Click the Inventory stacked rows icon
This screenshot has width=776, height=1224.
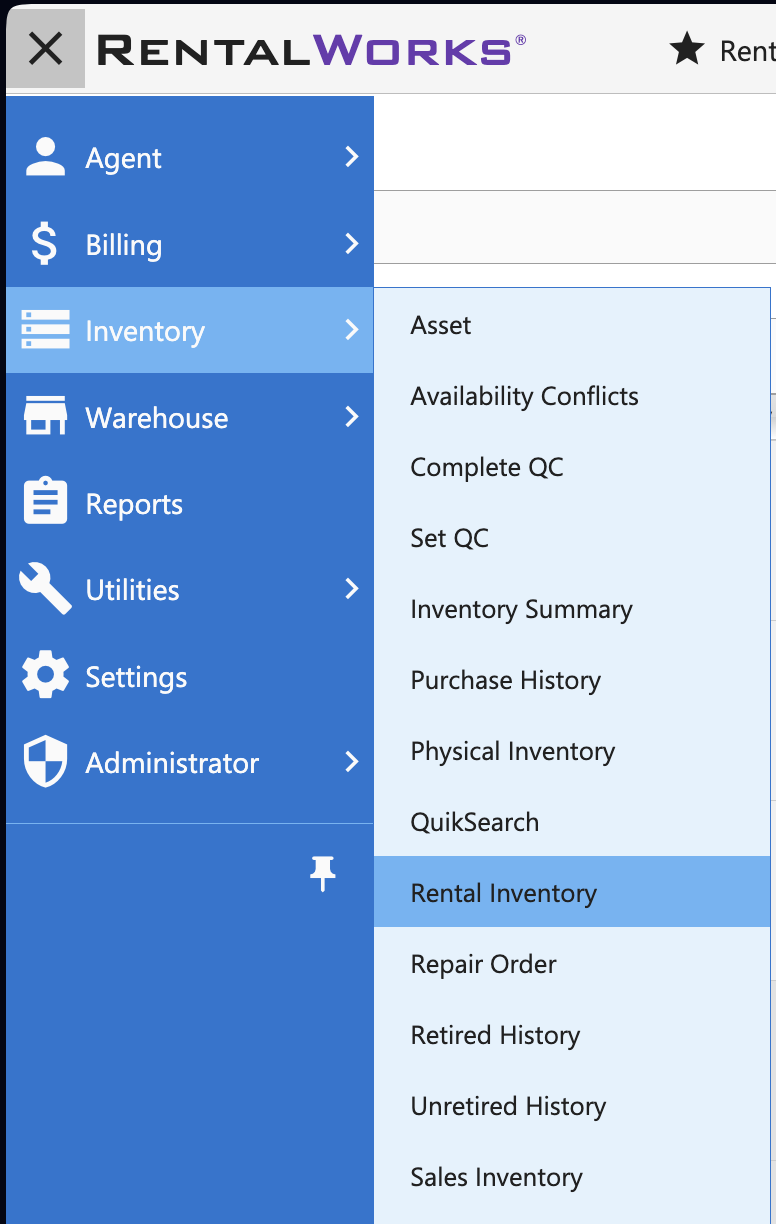46,330
